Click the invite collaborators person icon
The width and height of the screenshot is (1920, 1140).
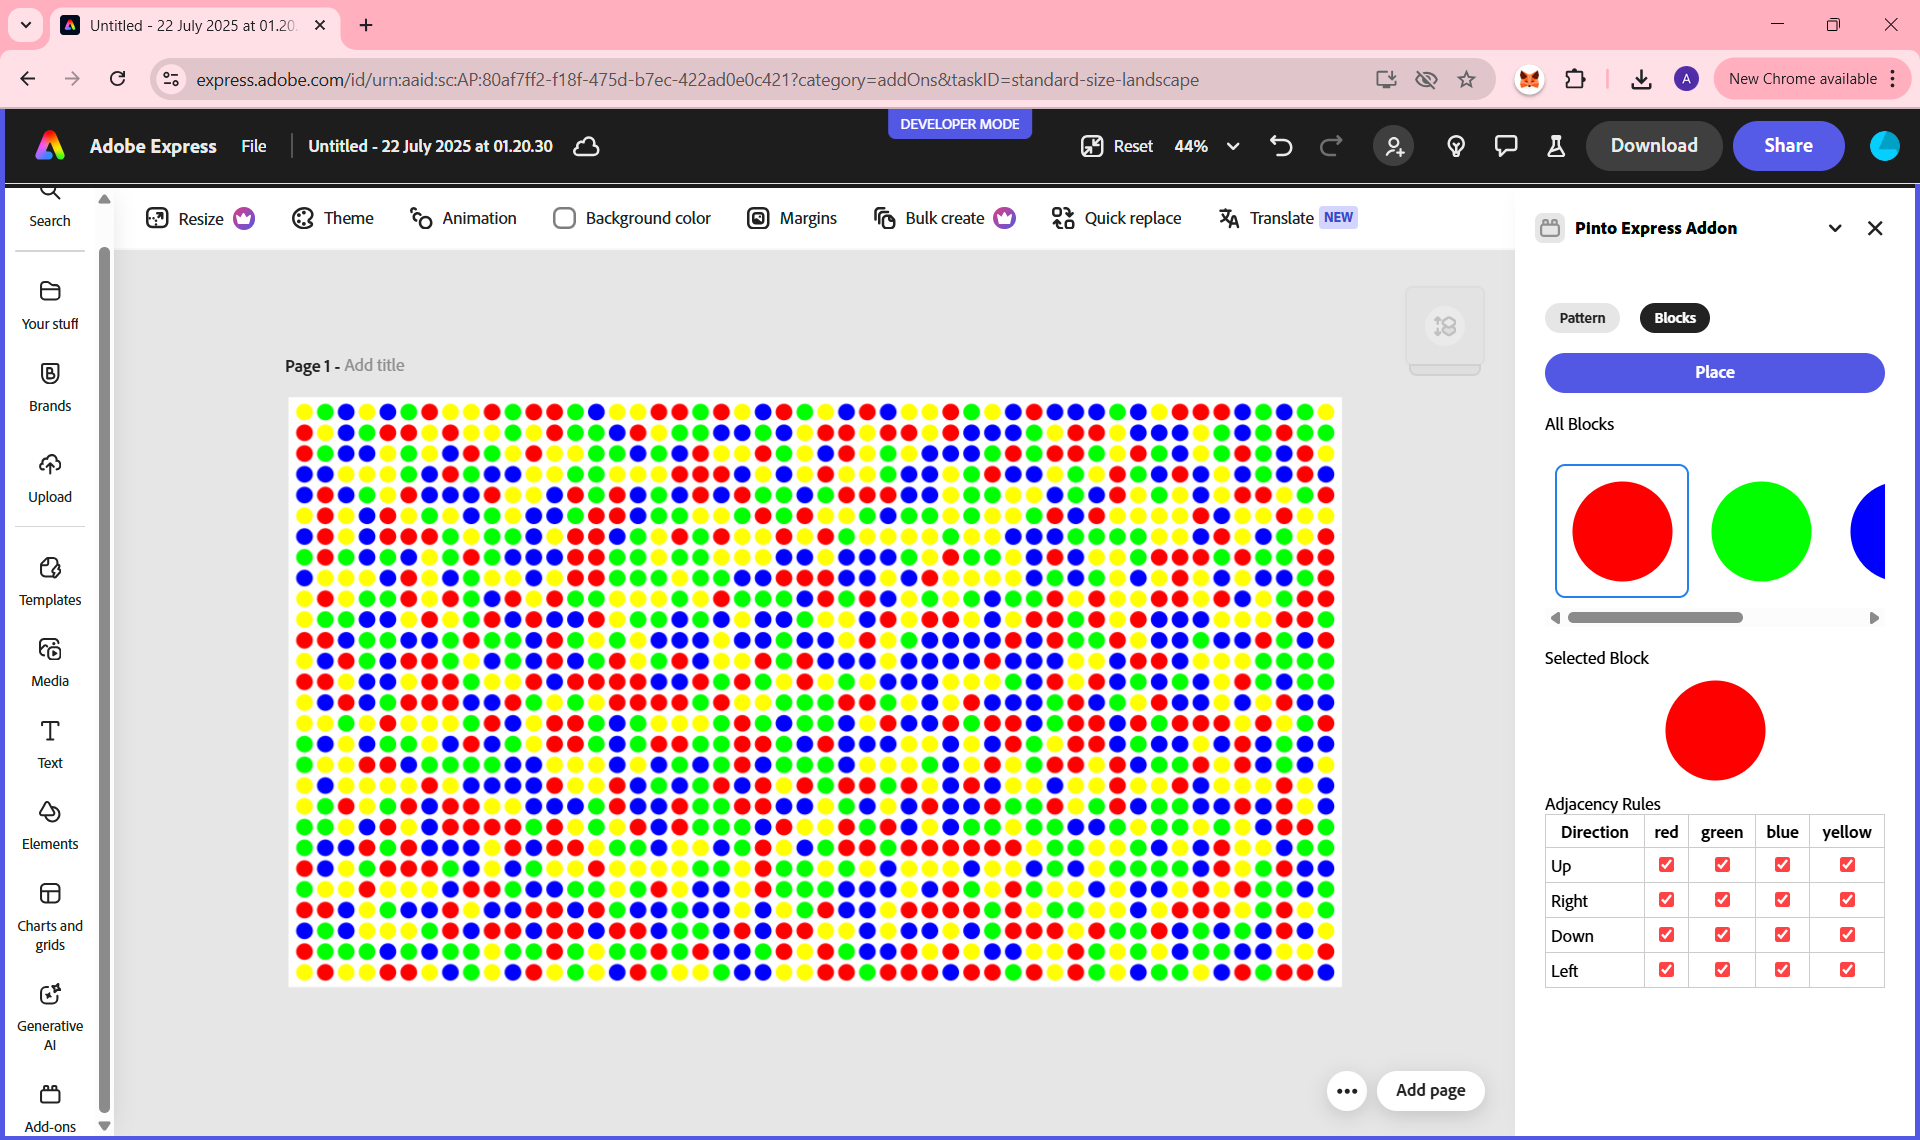tap(1393, 146)
